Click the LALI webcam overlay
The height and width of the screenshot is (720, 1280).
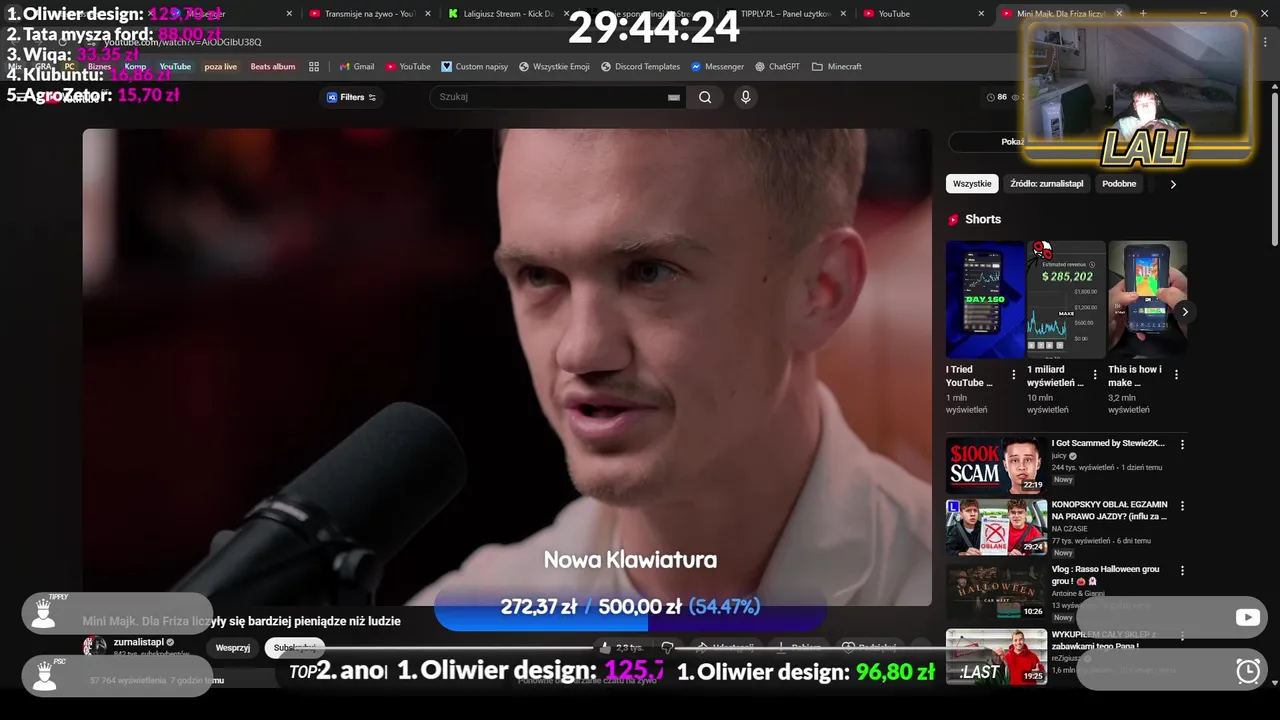click(1138, 90)
